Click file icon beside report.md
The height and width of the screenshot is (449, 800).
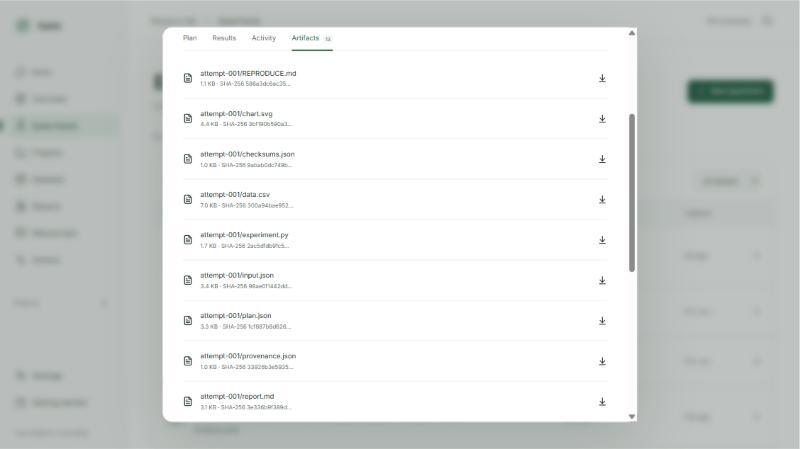188,401
